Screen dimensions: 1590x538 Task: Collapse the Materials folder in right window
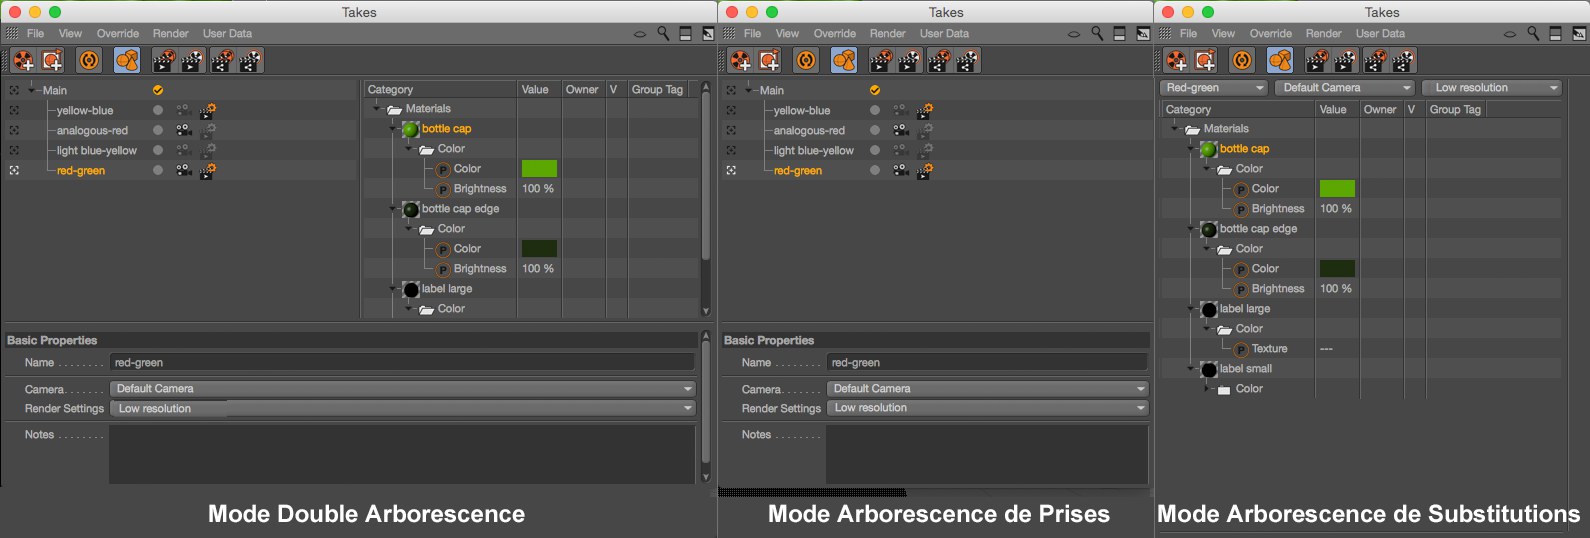coord(1175,129)
